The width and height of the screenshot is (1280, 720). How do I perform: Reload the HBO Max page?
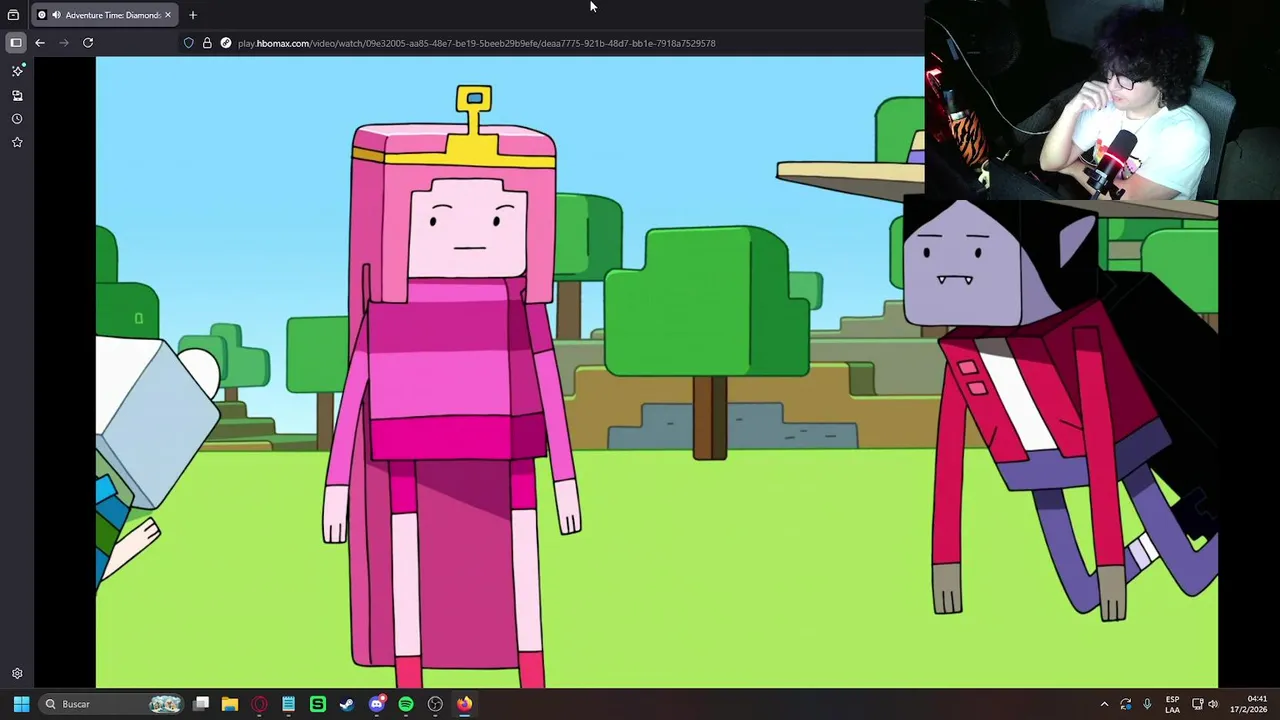pyautogui.click(x=88, y=43)
